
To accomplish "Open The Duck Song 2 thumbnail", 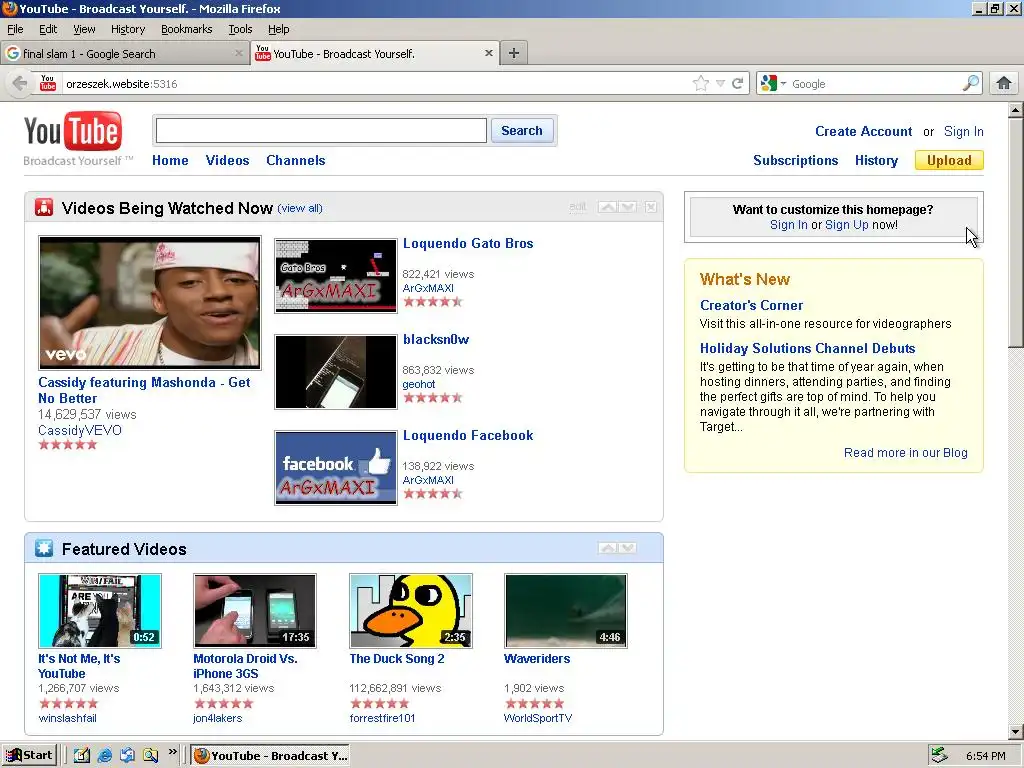I will click(x=411, y=611).
